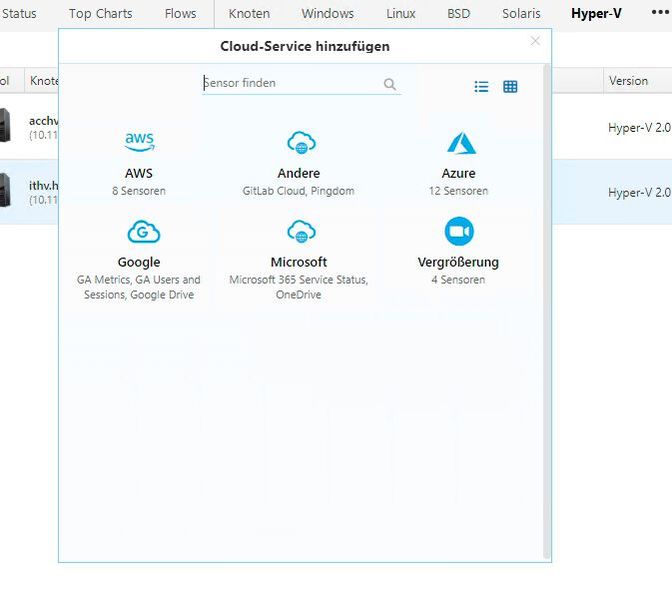Image resolution: width=672 pixels, height=600 pixels.
Task: Click the Knoten column header in table
Action: tap(44, 81)
